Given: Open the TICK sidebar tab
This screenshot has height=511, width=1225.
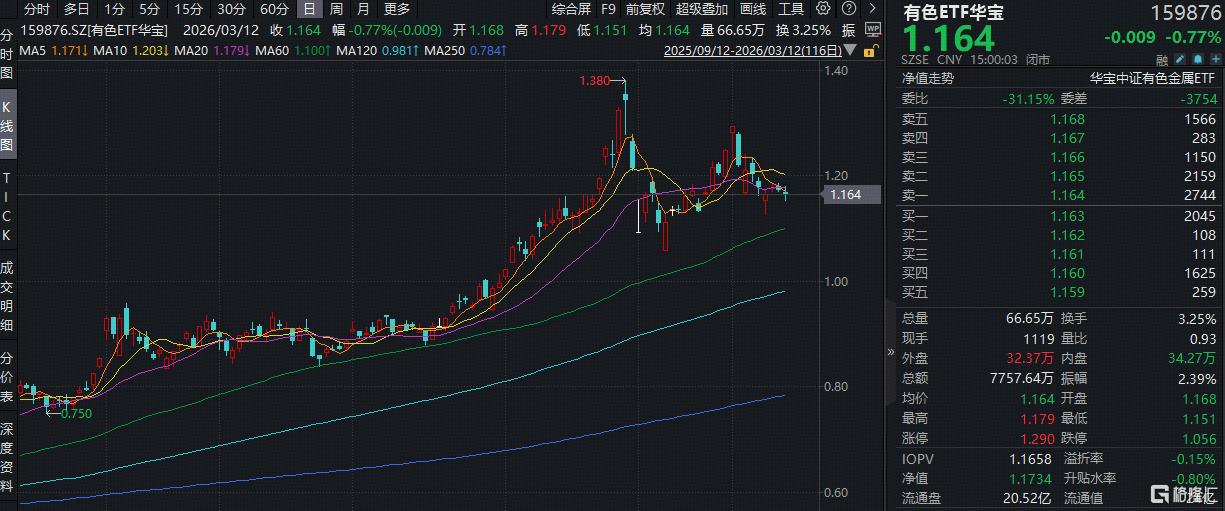Looking at the screenshot, I should click(7, 205).
